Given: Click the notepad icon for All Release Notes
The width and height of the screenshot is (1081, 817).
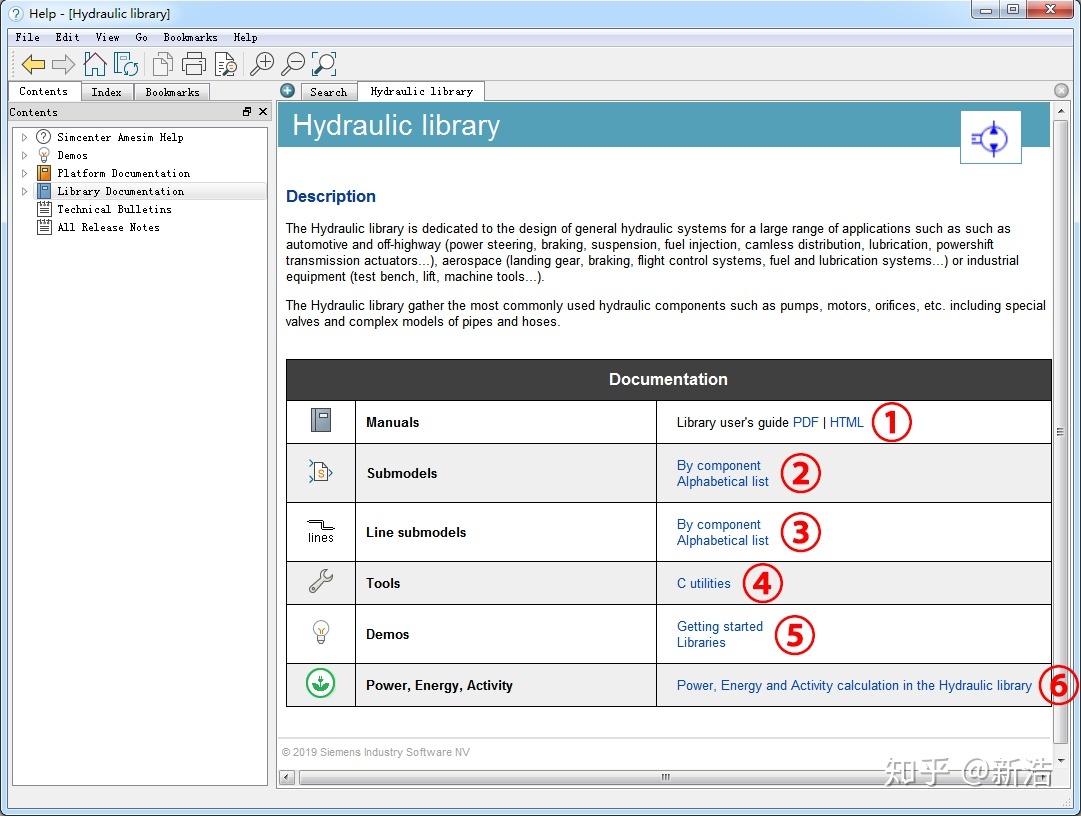Looking at the screenshot, I should [x=44, y=226].
